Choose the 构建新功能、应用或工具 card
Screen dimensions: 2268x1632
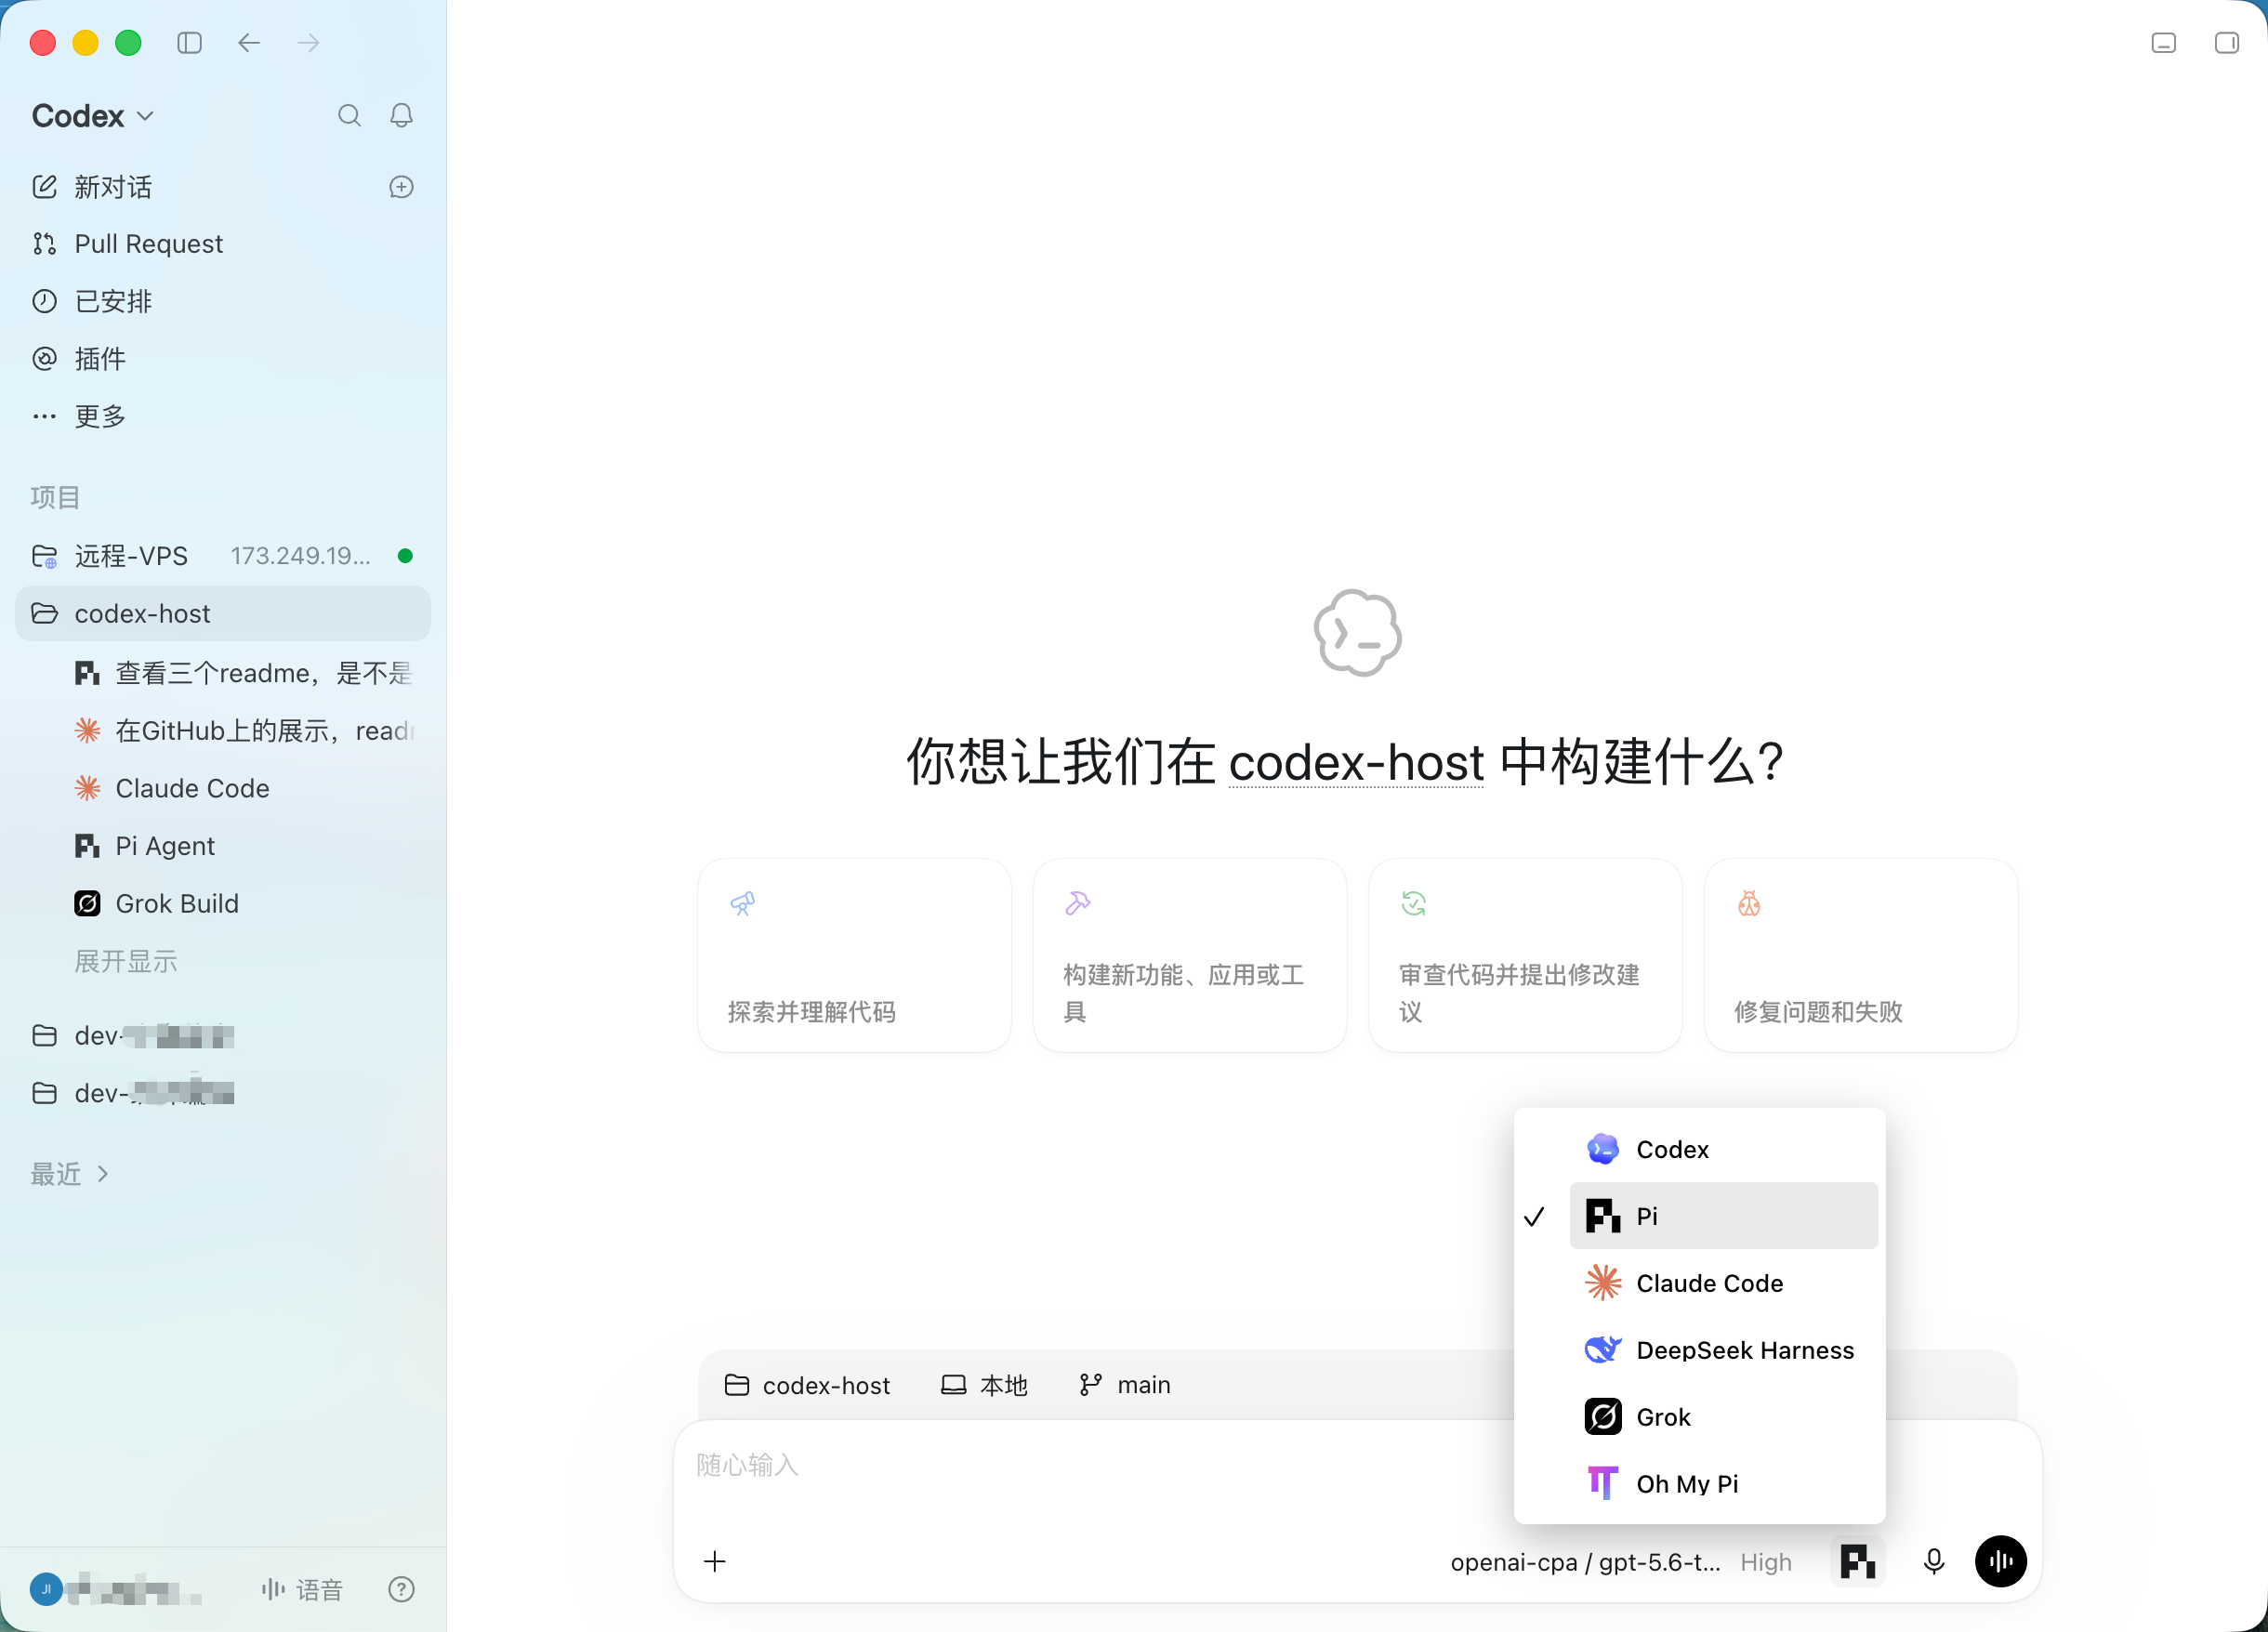[x=1190, y=955]
